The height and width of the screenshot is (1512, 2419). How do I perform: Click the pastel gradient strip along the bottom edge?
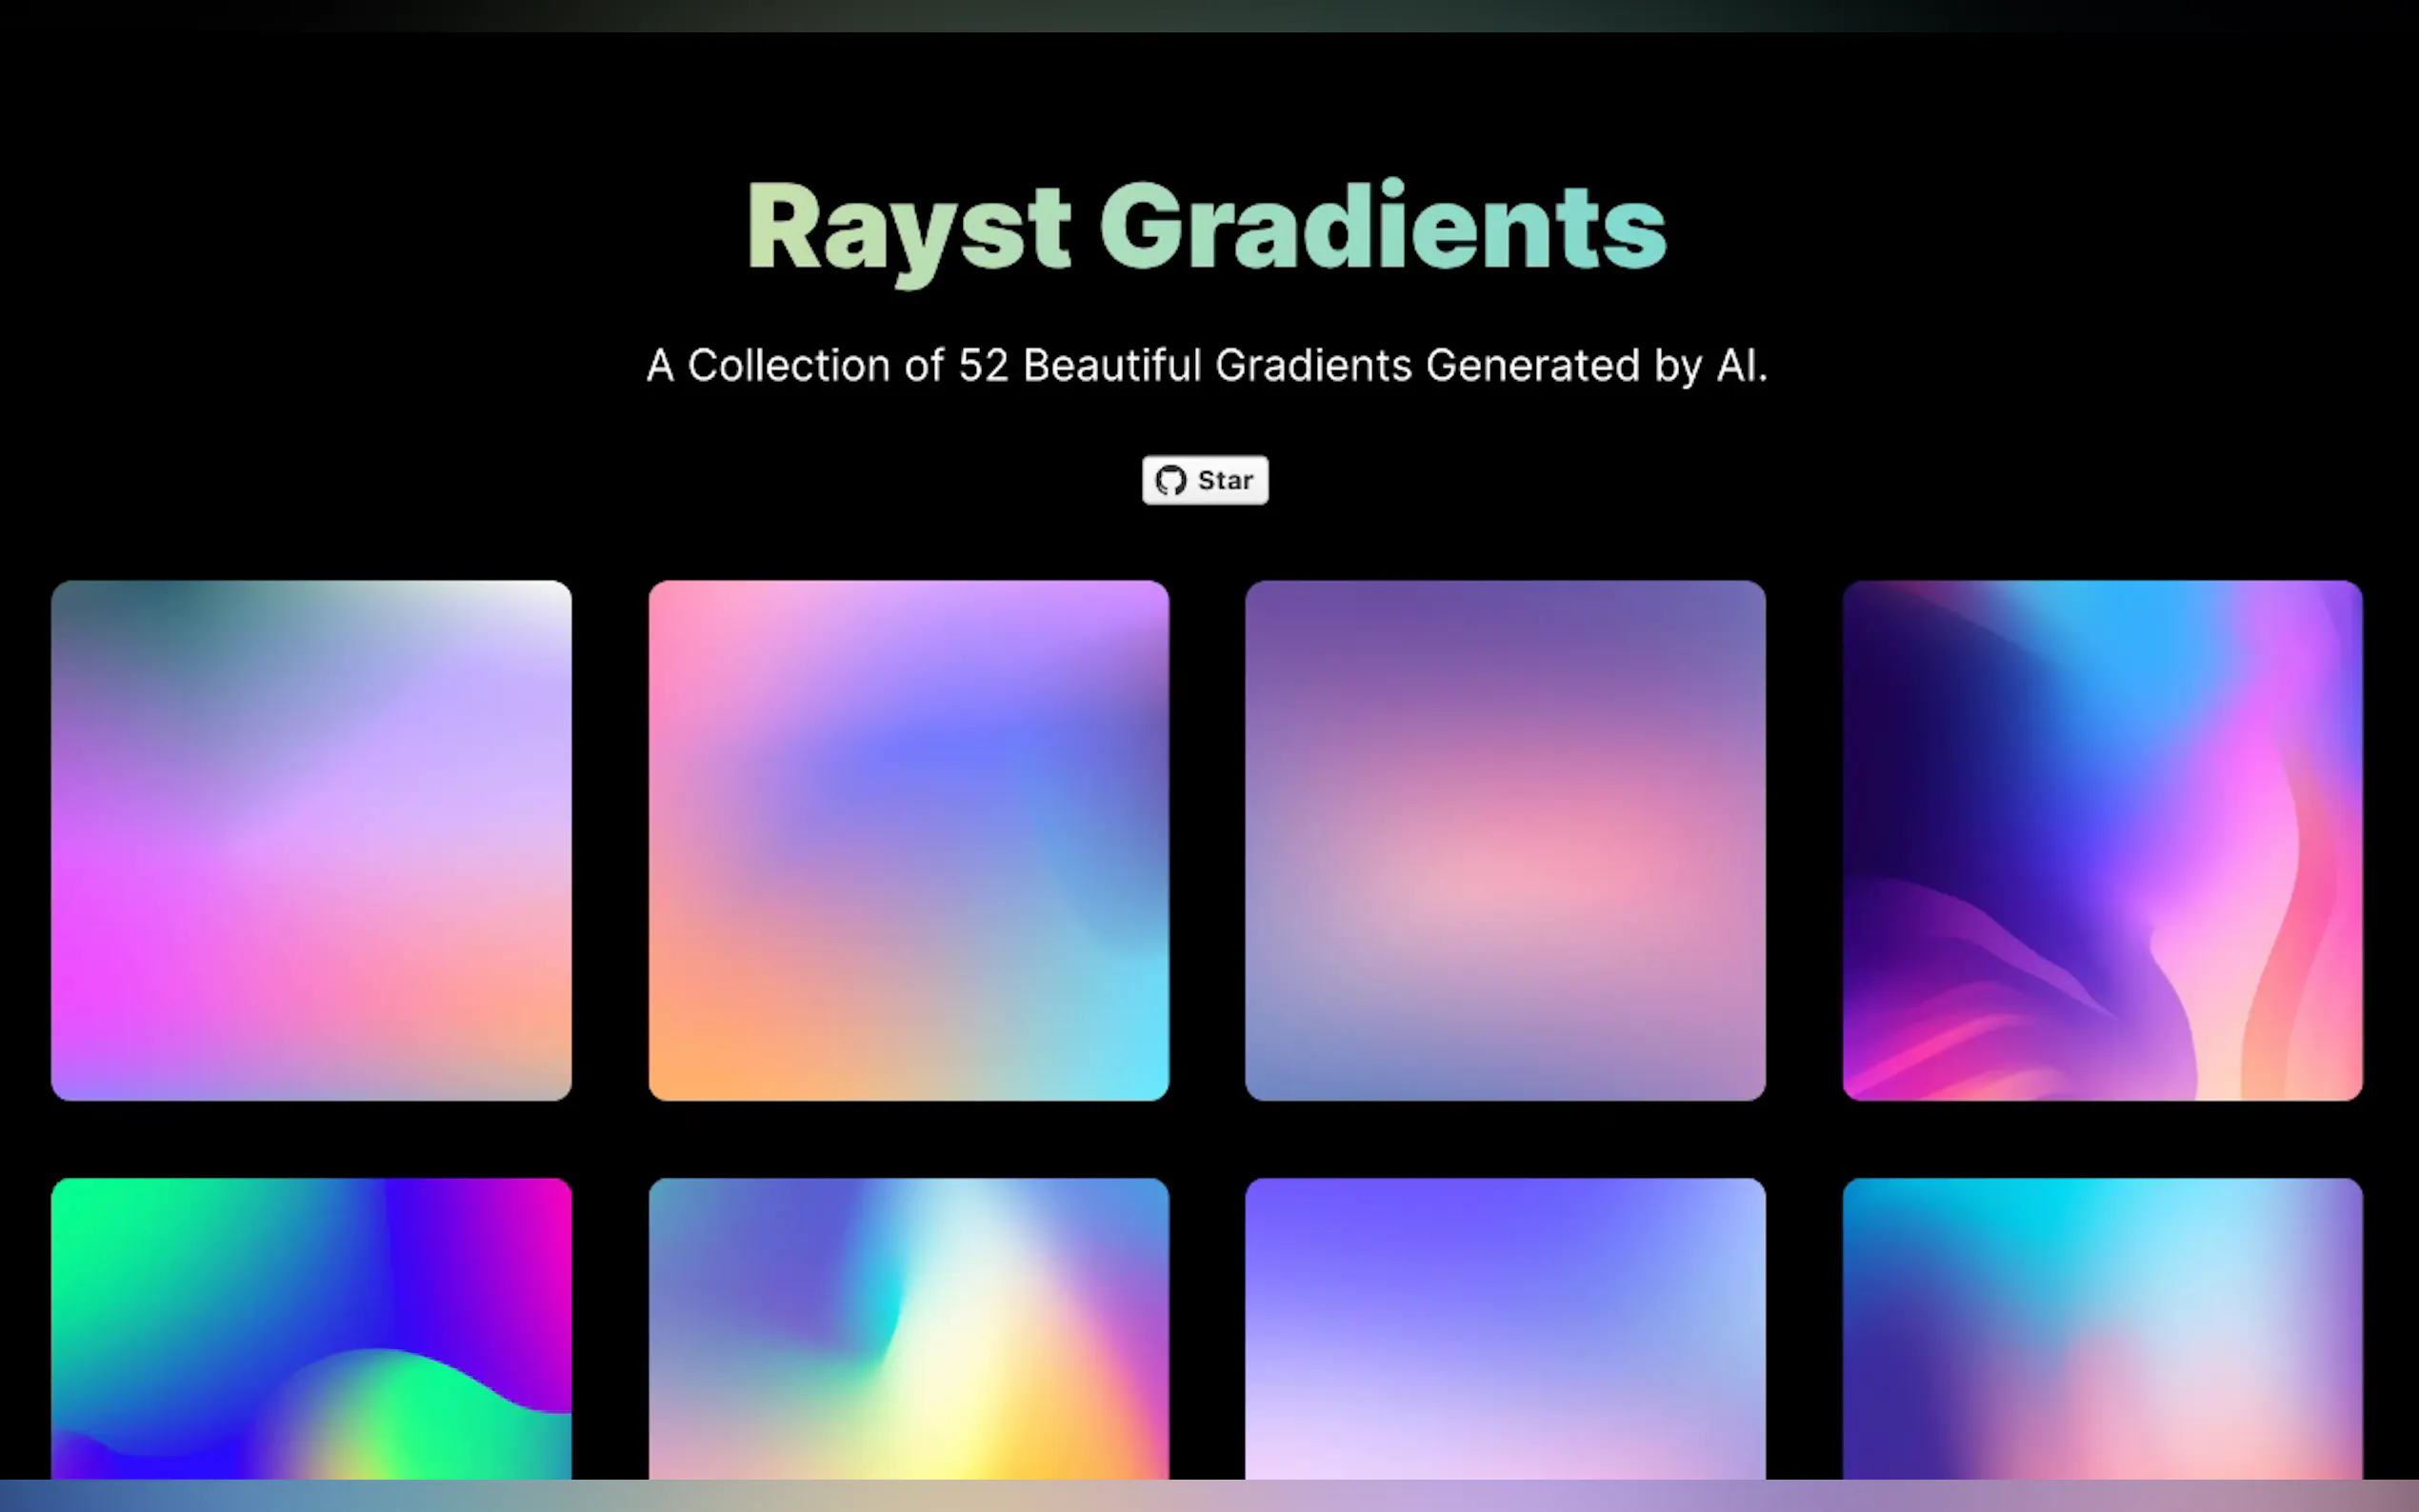pyautogui.click(x=1209, y=1496)
